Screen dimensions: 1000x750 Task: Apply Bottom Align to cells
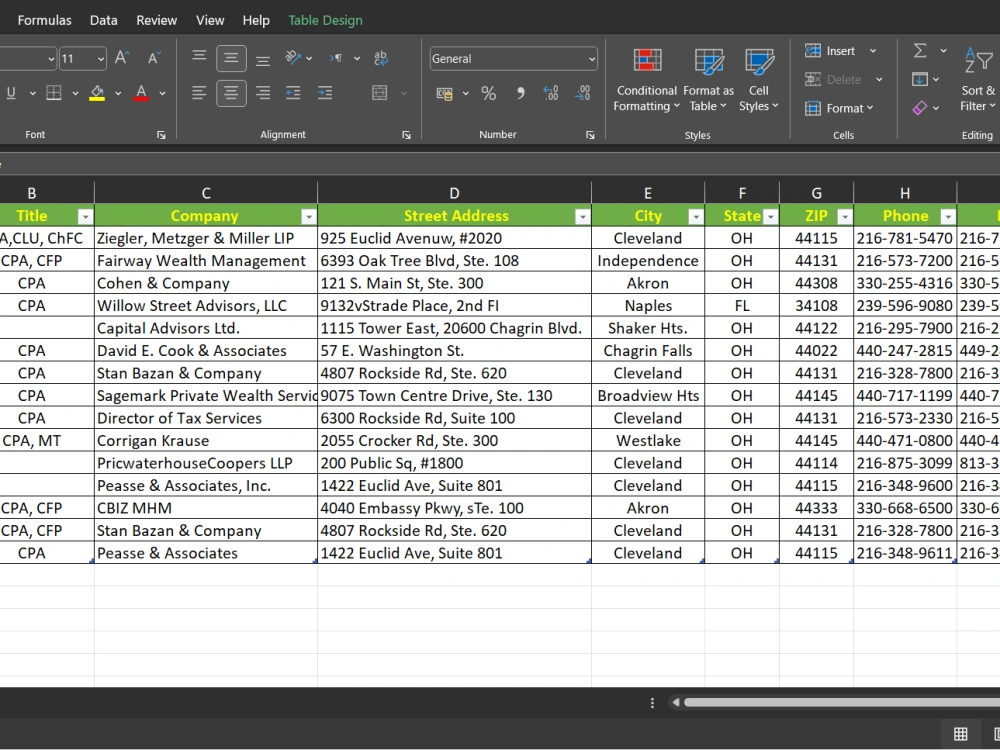(x=263, y=59)
